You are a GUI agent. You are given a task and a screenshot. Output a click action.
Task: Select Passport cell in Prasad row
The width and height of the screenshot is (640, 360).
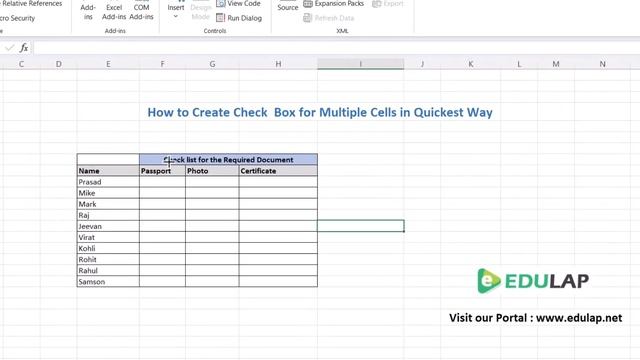pos(162,182)
